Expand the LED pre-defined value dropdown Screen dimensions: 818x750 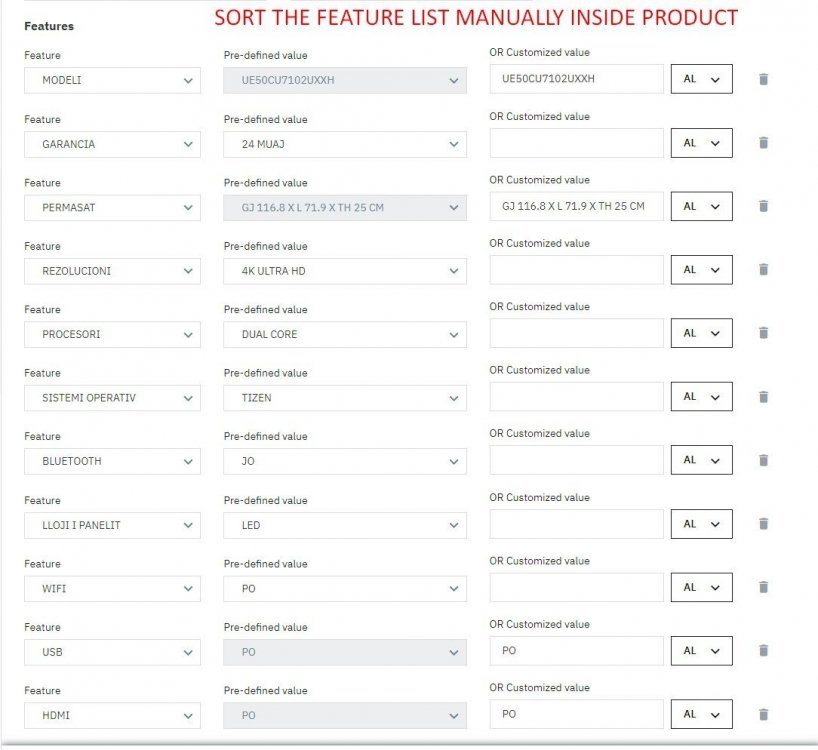coord(344,525)
